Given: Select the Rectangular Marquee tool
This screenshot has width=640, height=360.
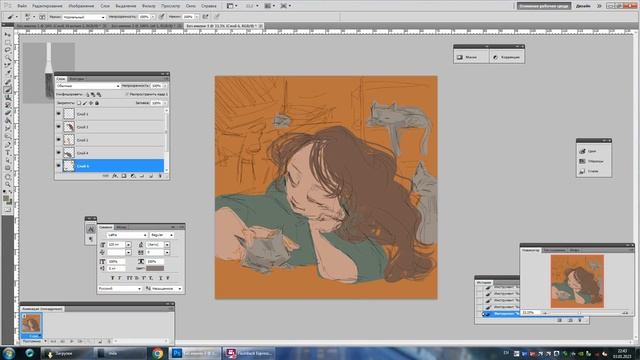Looking at the screenshot, I should [x=7, y=42].
